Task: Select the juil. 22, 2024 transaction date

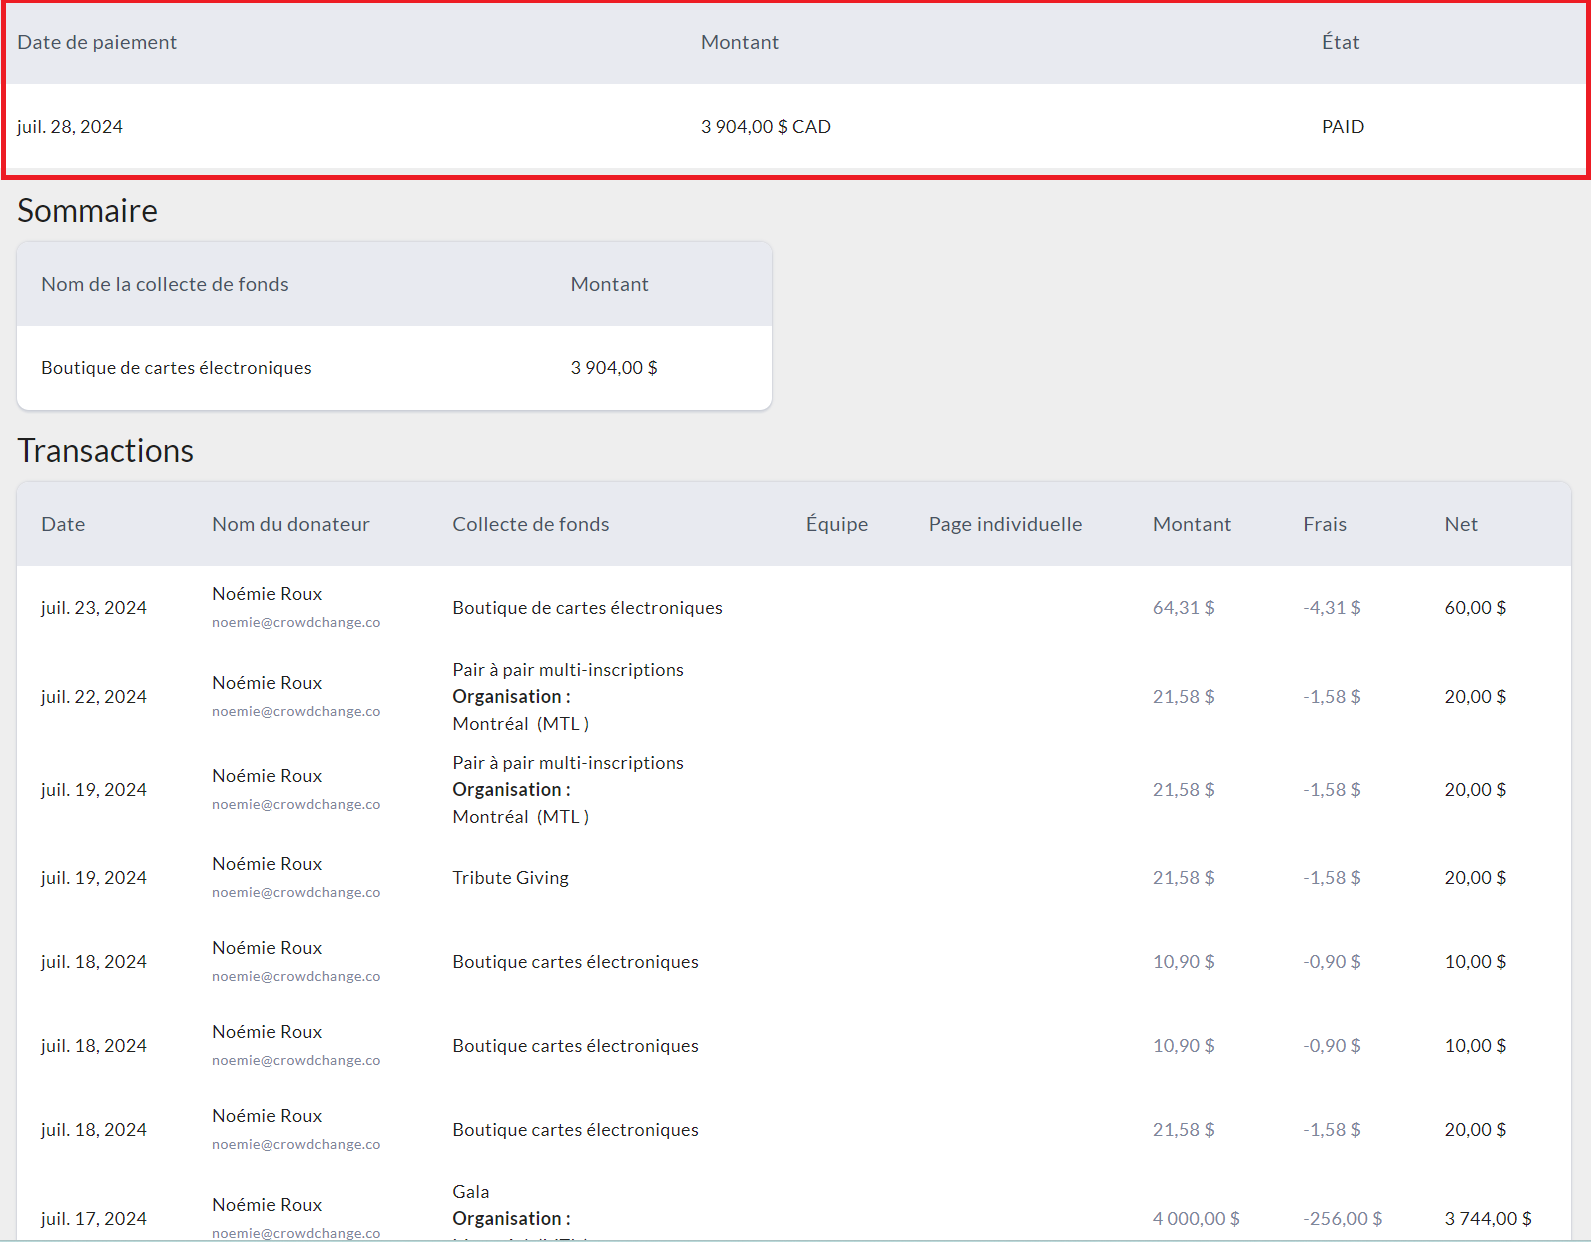Action: pyautogui.click(x=94, y=697)
